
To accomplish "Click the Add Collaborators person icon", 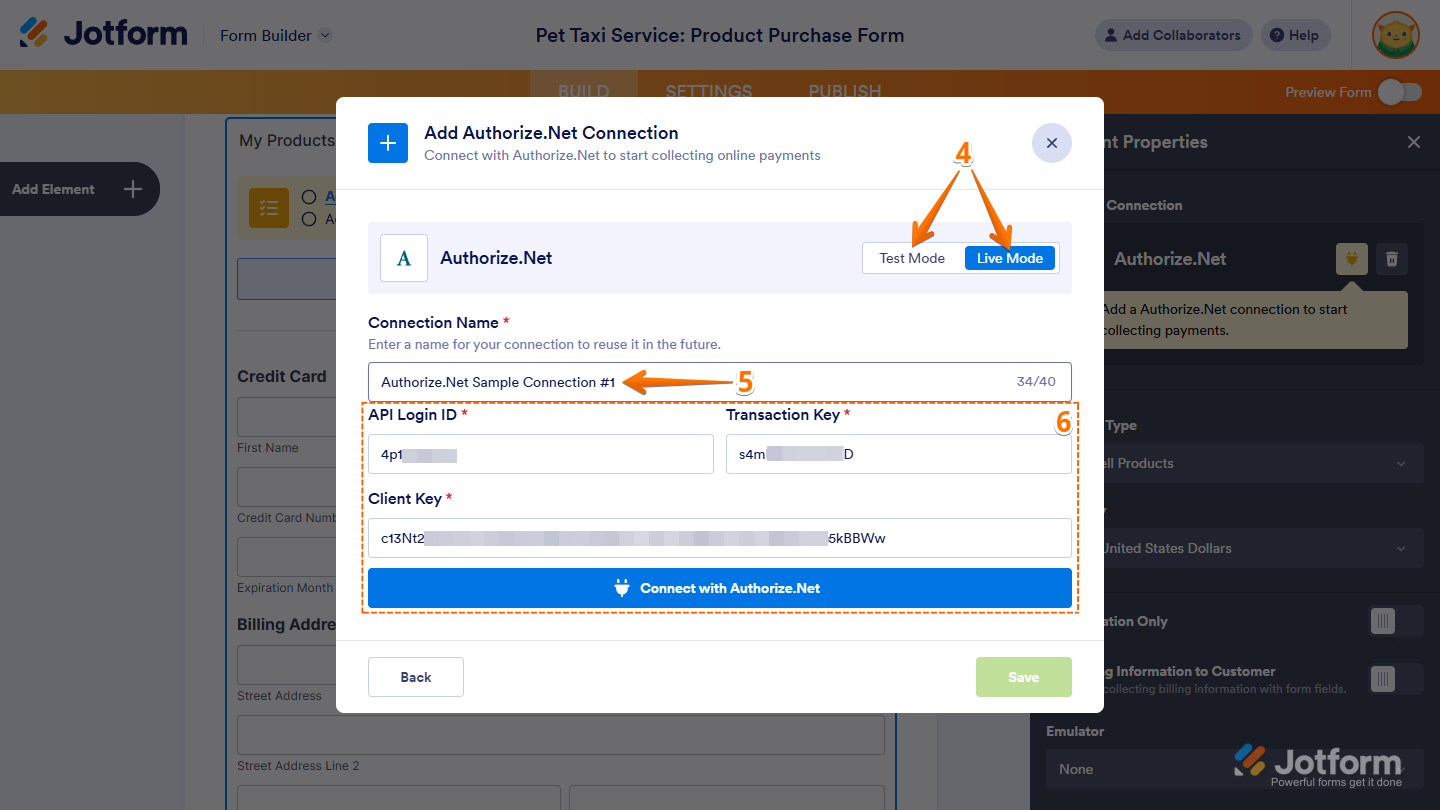I will click(x=1110, y=35).
